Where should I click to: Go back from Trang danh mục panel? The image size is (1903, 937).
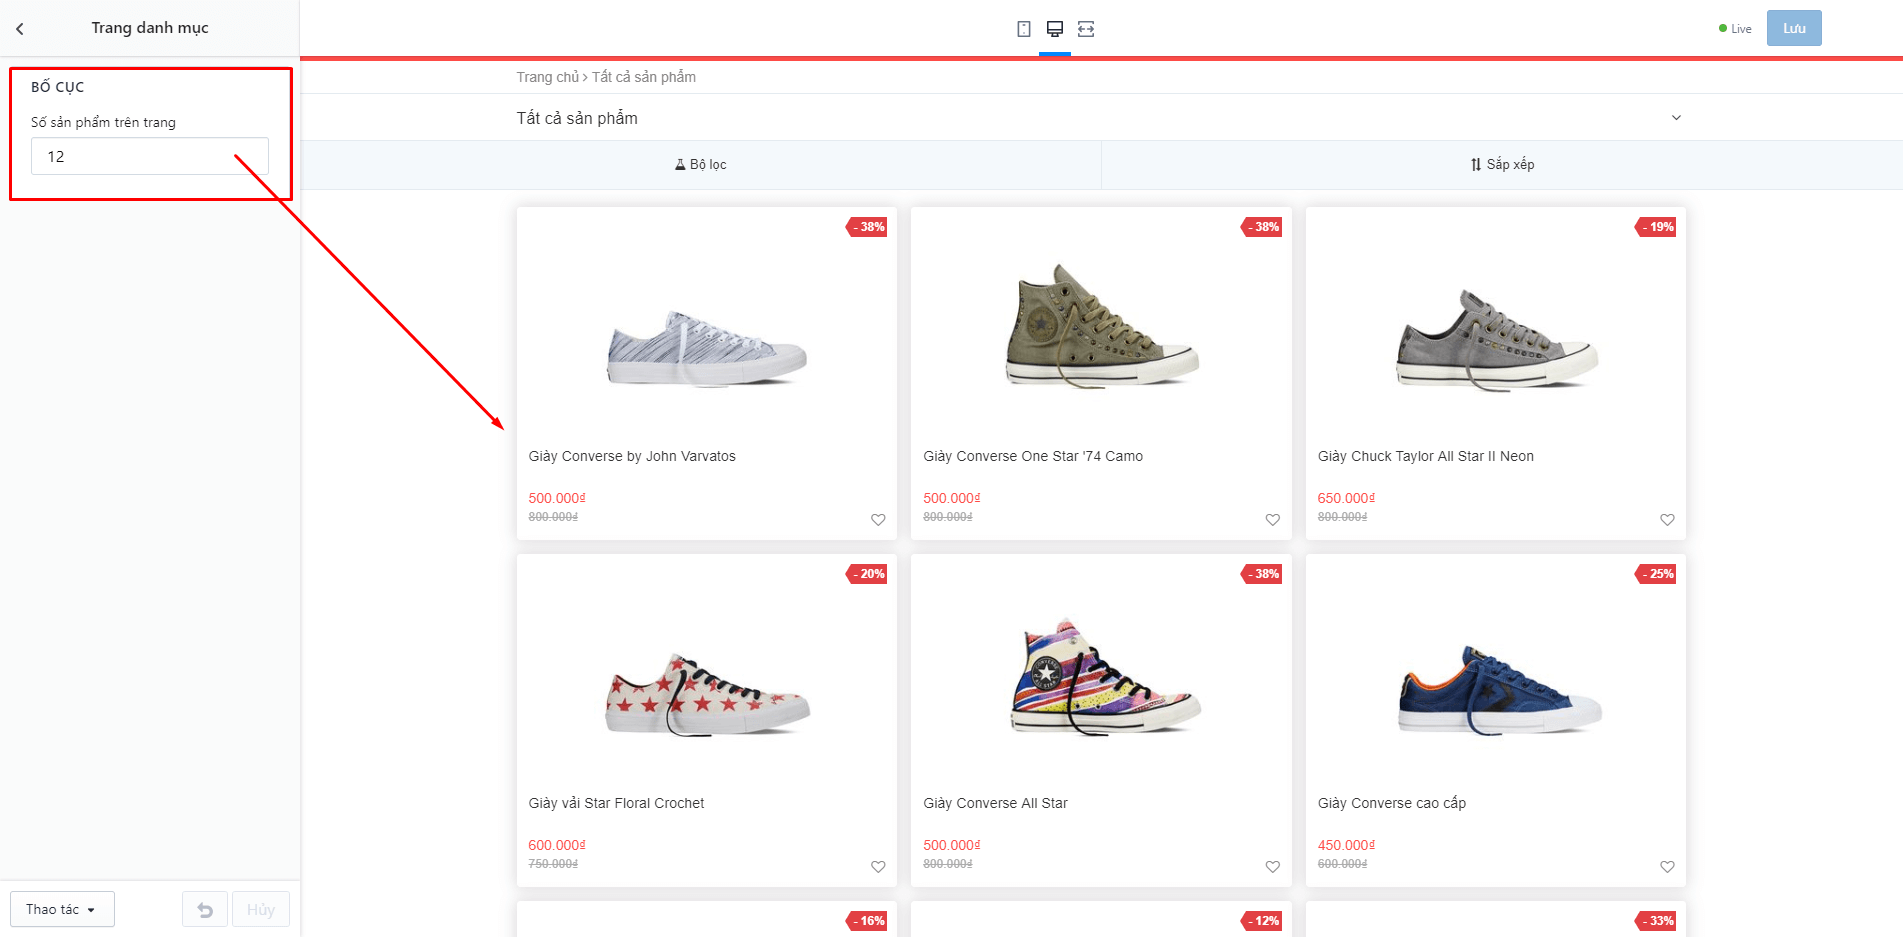click(20, 29)
